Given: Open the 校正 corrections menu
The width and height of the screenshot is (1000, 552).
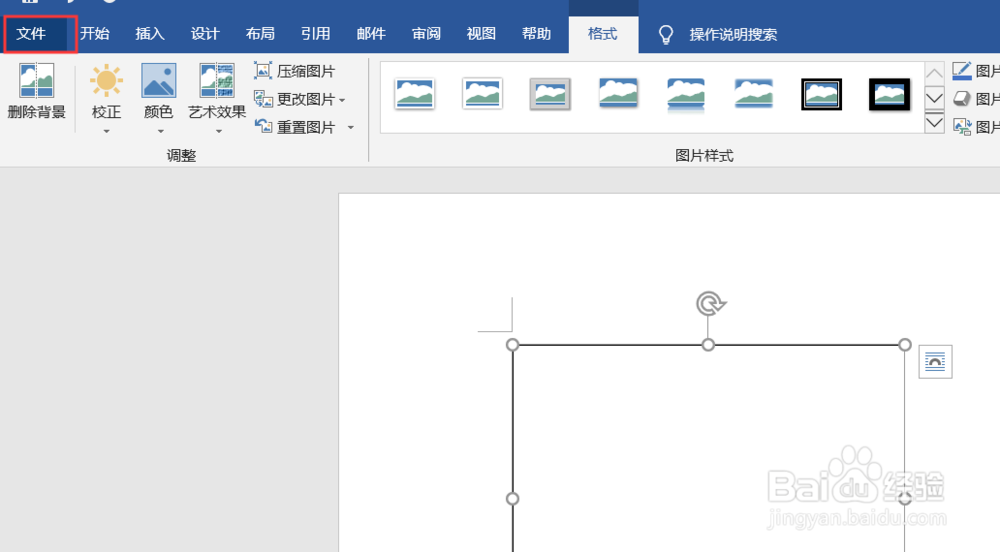Looking at the screenshot, I should (106, 98).
